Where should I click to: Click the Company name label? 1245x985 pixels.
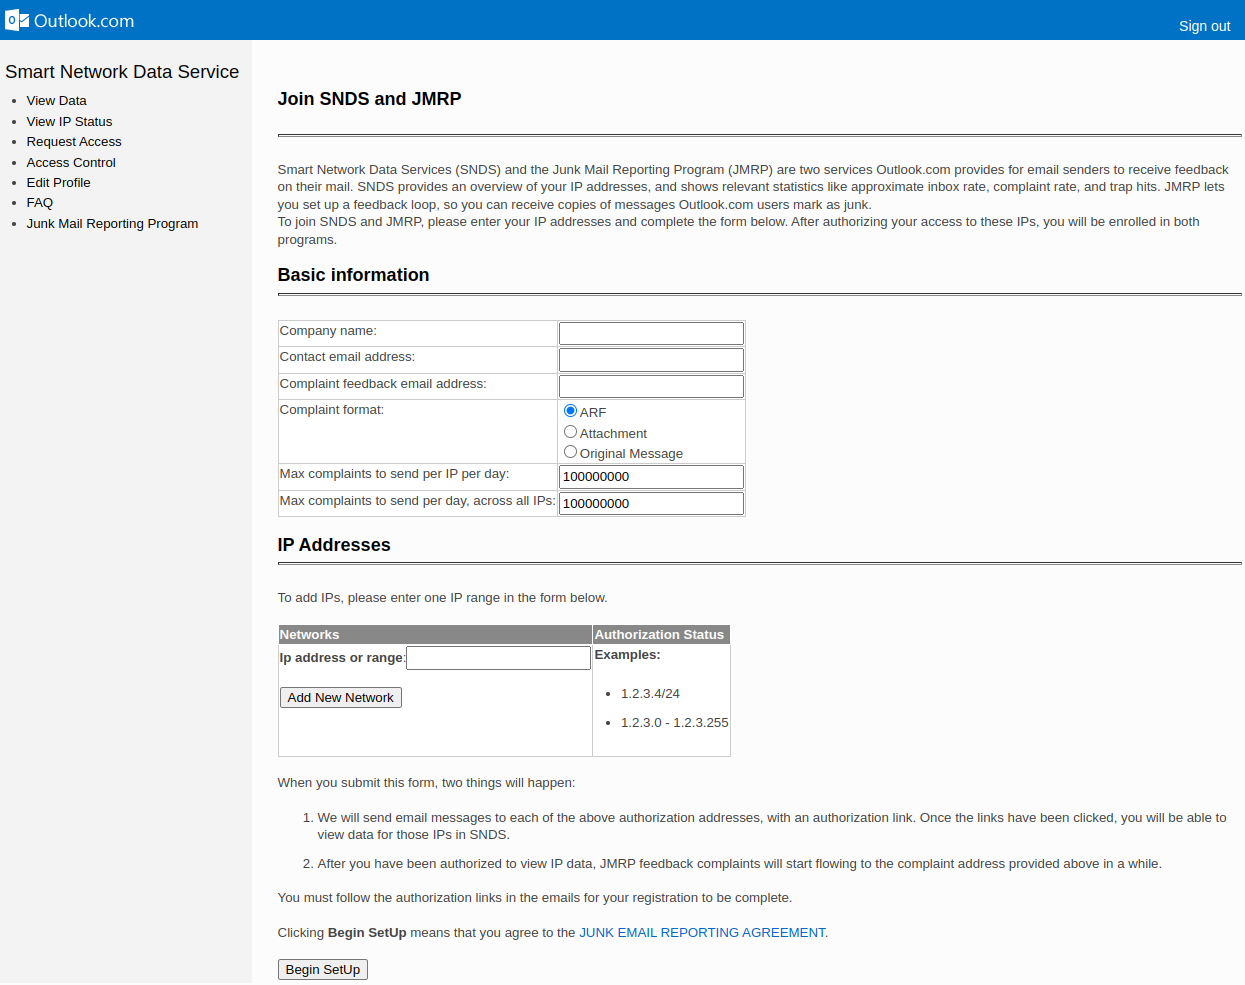coord(328,331)
